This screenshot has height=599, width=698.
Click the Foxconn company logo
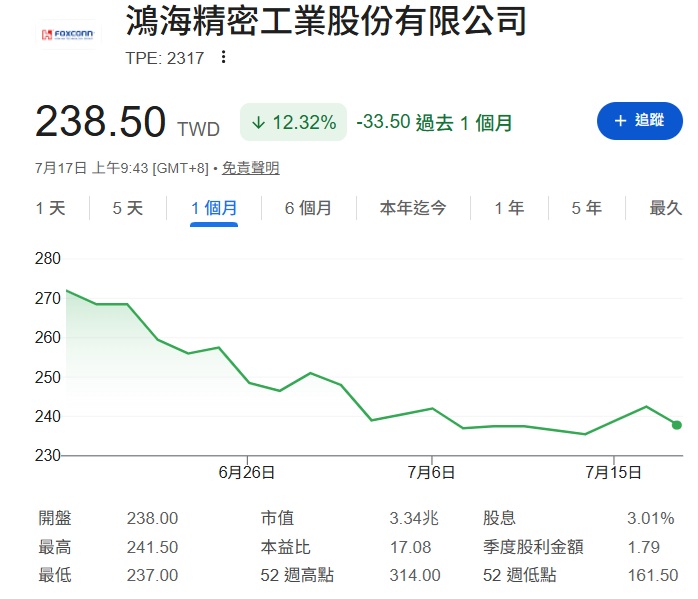coord(68,35)
